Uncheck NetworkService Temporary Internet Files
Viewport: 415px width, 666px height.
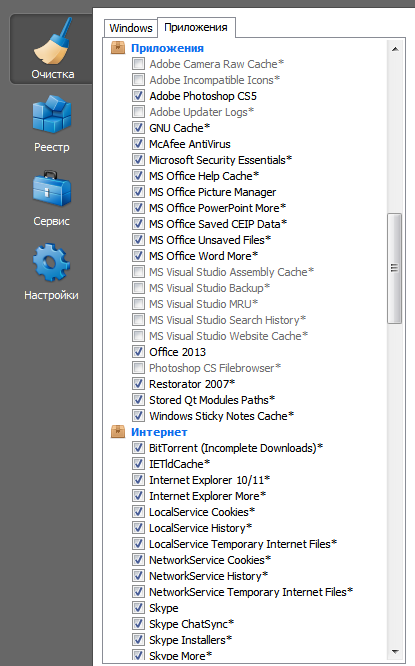pos(138,592)
